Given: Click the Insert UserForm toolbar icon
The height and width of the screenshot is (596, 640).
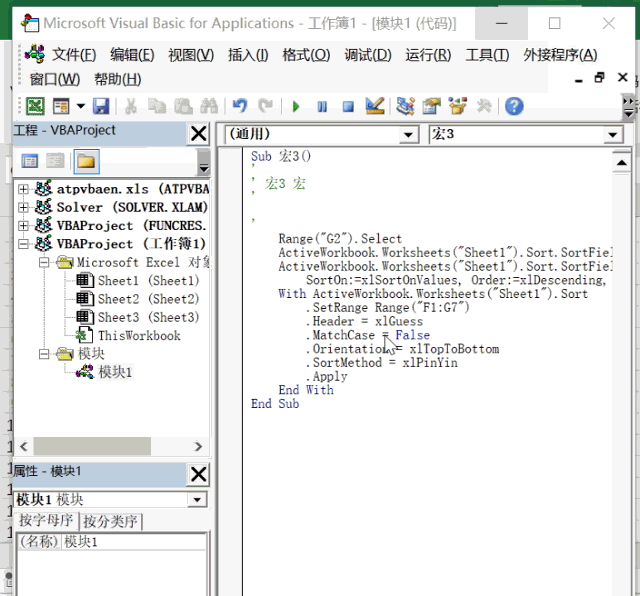Looking at the screenshot, I should pyautogui.click(x=61, y=107).
